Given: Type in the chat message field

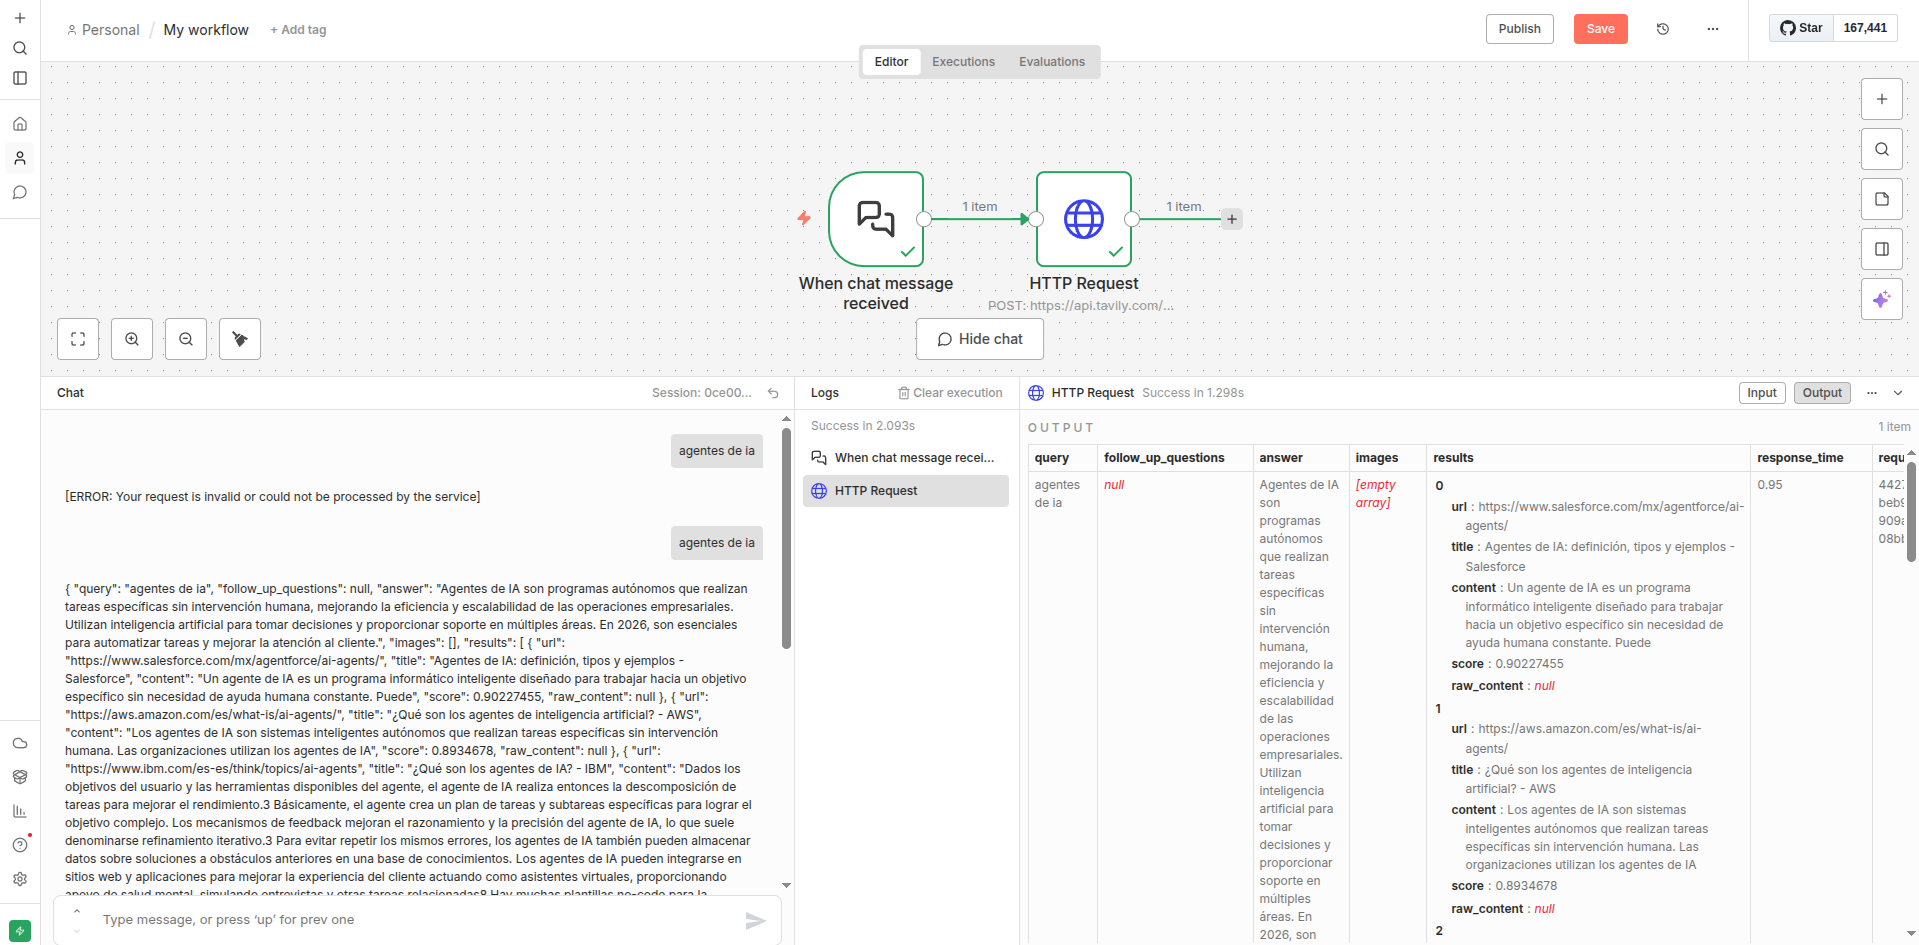Looking at the screenshot, I should [x=420, y=920].
